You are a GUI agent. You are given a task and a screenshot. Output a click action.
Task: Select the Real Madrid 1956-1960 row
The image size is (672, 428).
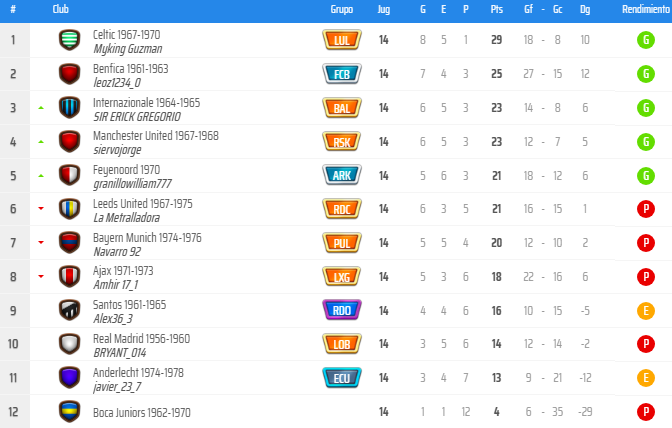coord(336,344)
